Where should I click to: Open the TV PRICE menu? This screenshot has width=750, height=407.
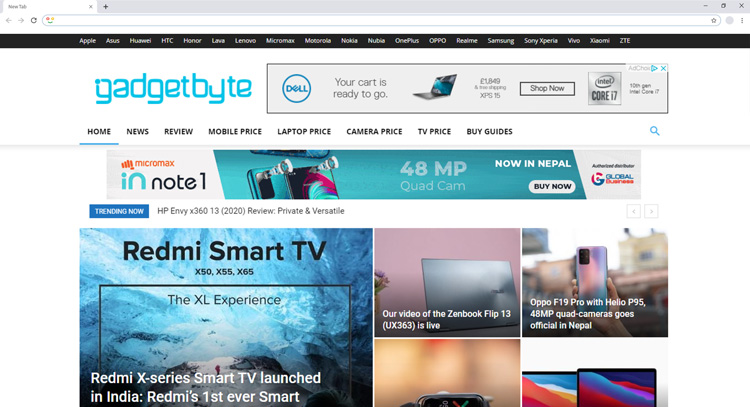(x=434, y=131)
